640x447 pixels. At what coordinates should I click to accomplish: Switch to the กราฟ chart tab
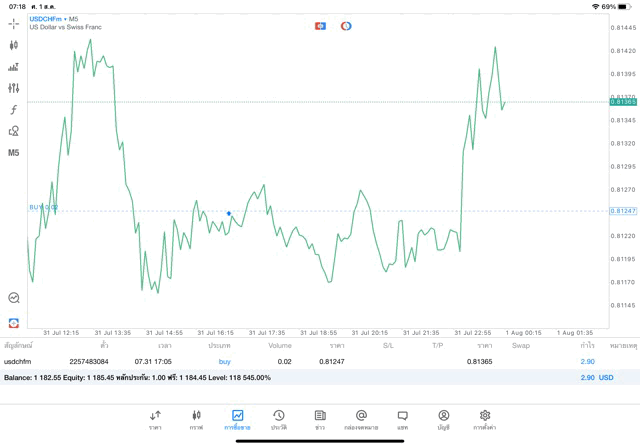pos(196,419)
